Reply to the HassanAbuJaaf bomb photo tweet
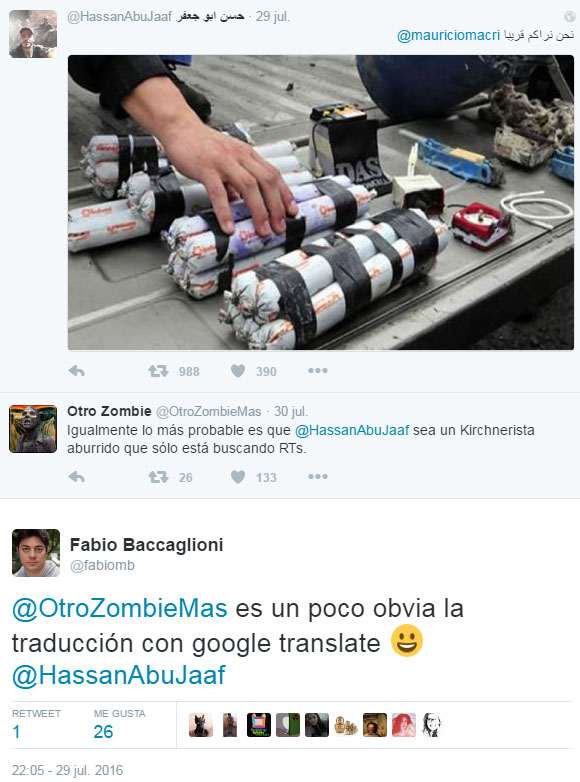The image size is (580, 782). tap(76, 371)
